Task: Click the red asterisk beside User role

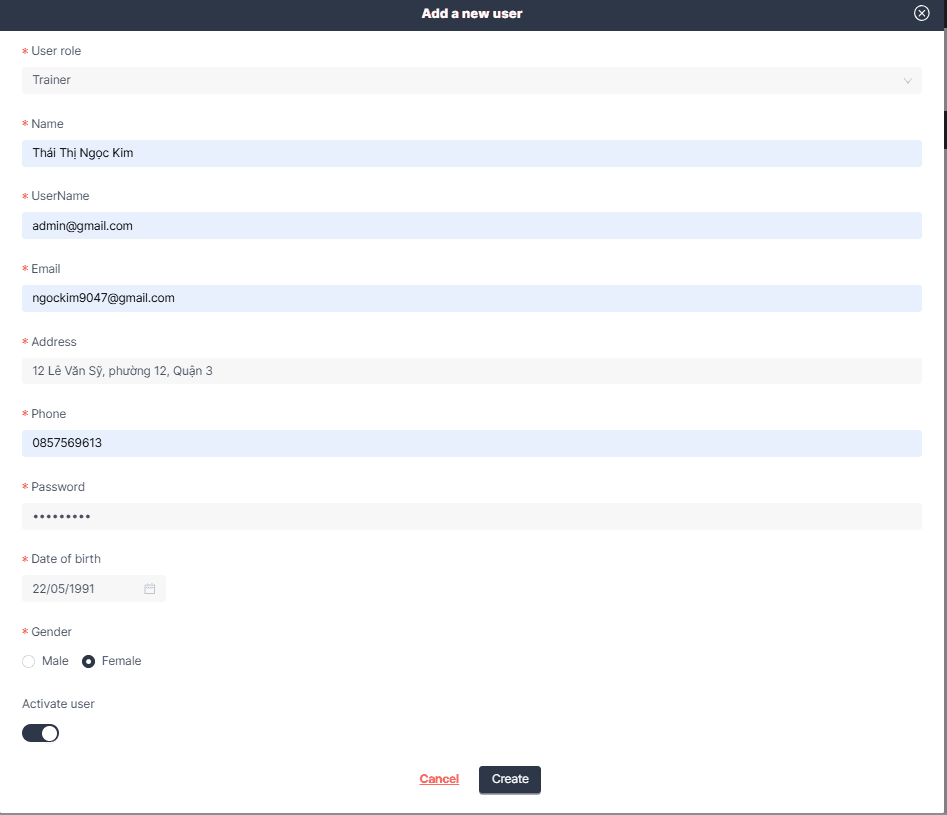Action: 24,51
